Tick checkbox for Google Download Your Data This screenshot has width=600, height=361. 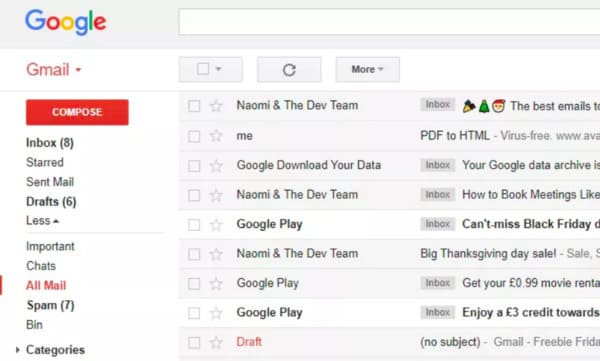[194, 166]
